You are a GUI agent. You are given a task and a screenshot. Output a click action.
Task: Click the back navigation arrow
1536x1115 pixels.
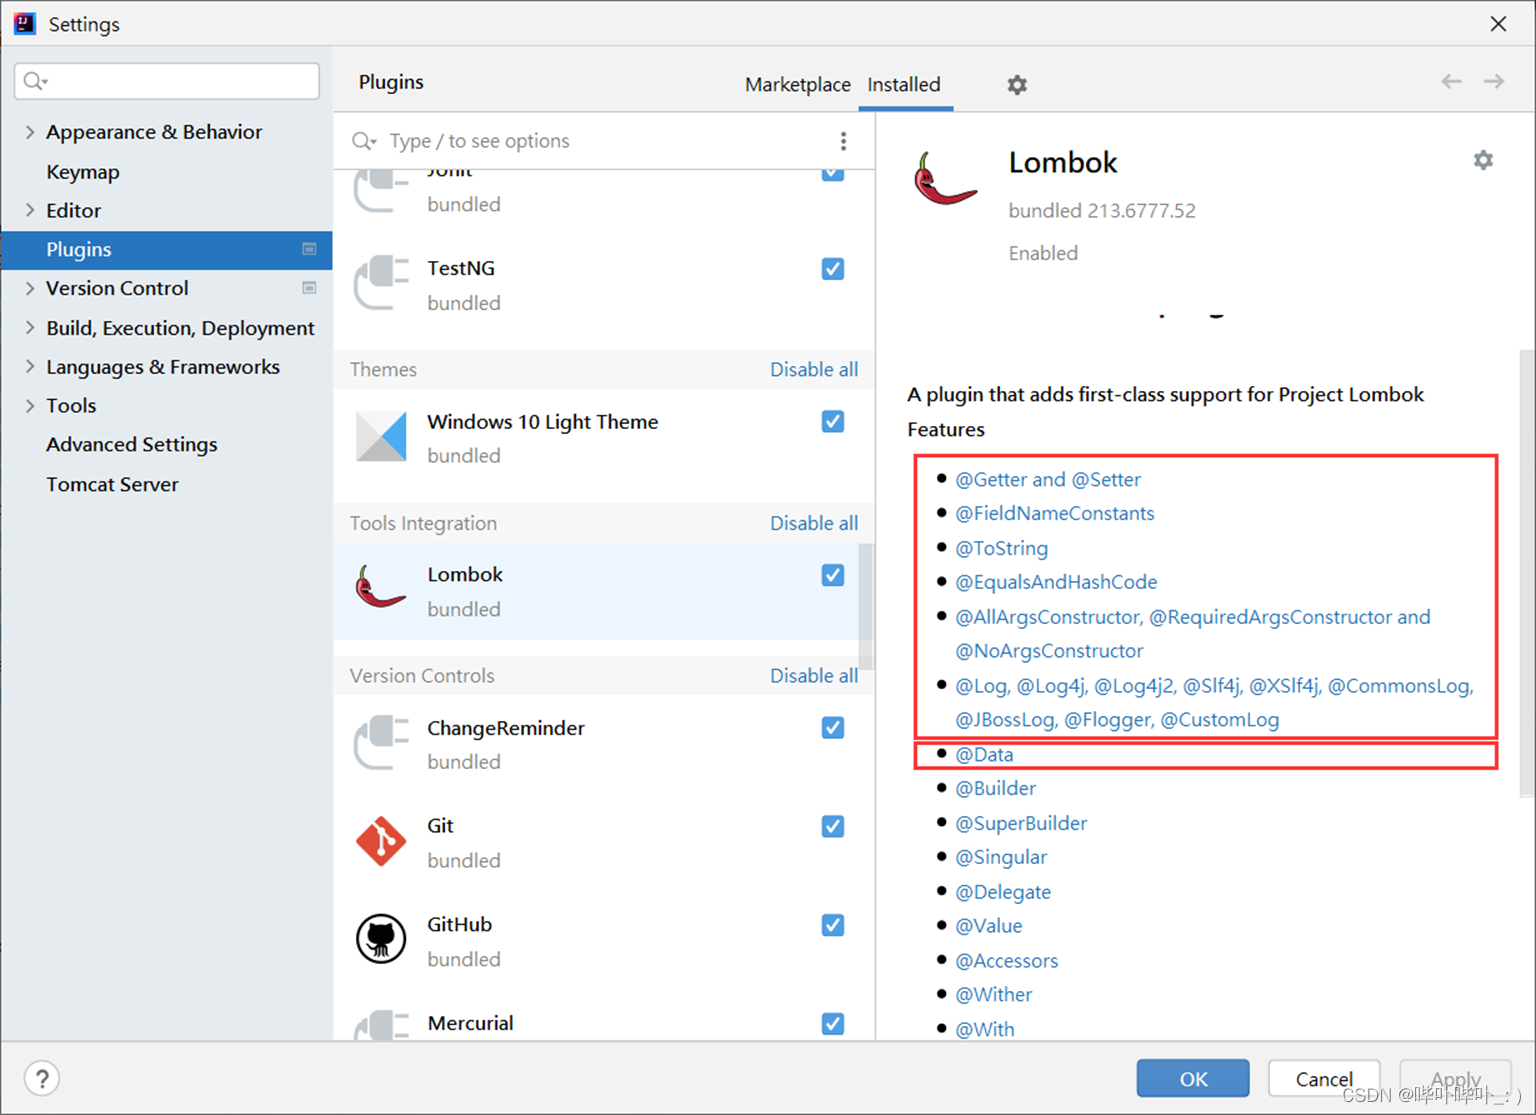pos(1451,82)
